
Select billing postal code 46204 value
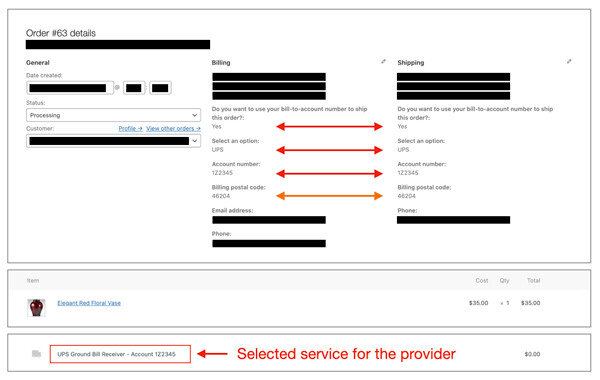point(221,196)
